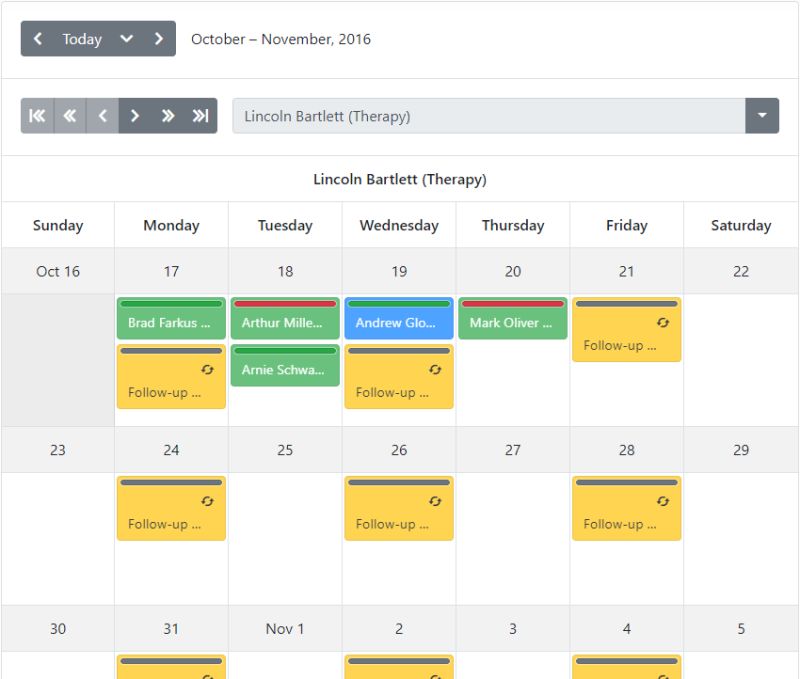Click the fast-forward double-chevron icon
Screen dimensions: 800x679
pyautogui.click(x=169, y=115)
